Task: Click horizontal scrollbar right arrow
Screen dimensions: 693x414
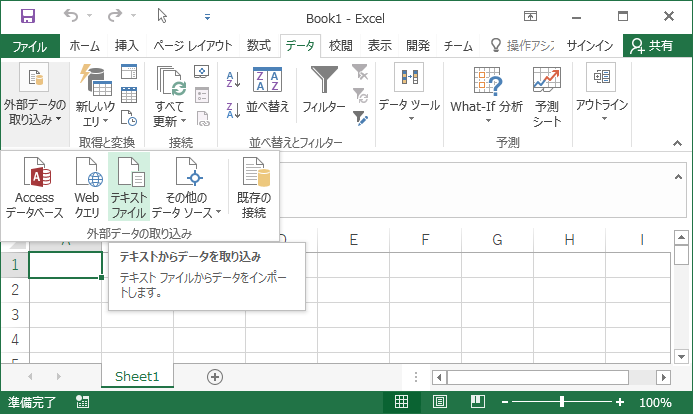Action: [x=663, y=377]
